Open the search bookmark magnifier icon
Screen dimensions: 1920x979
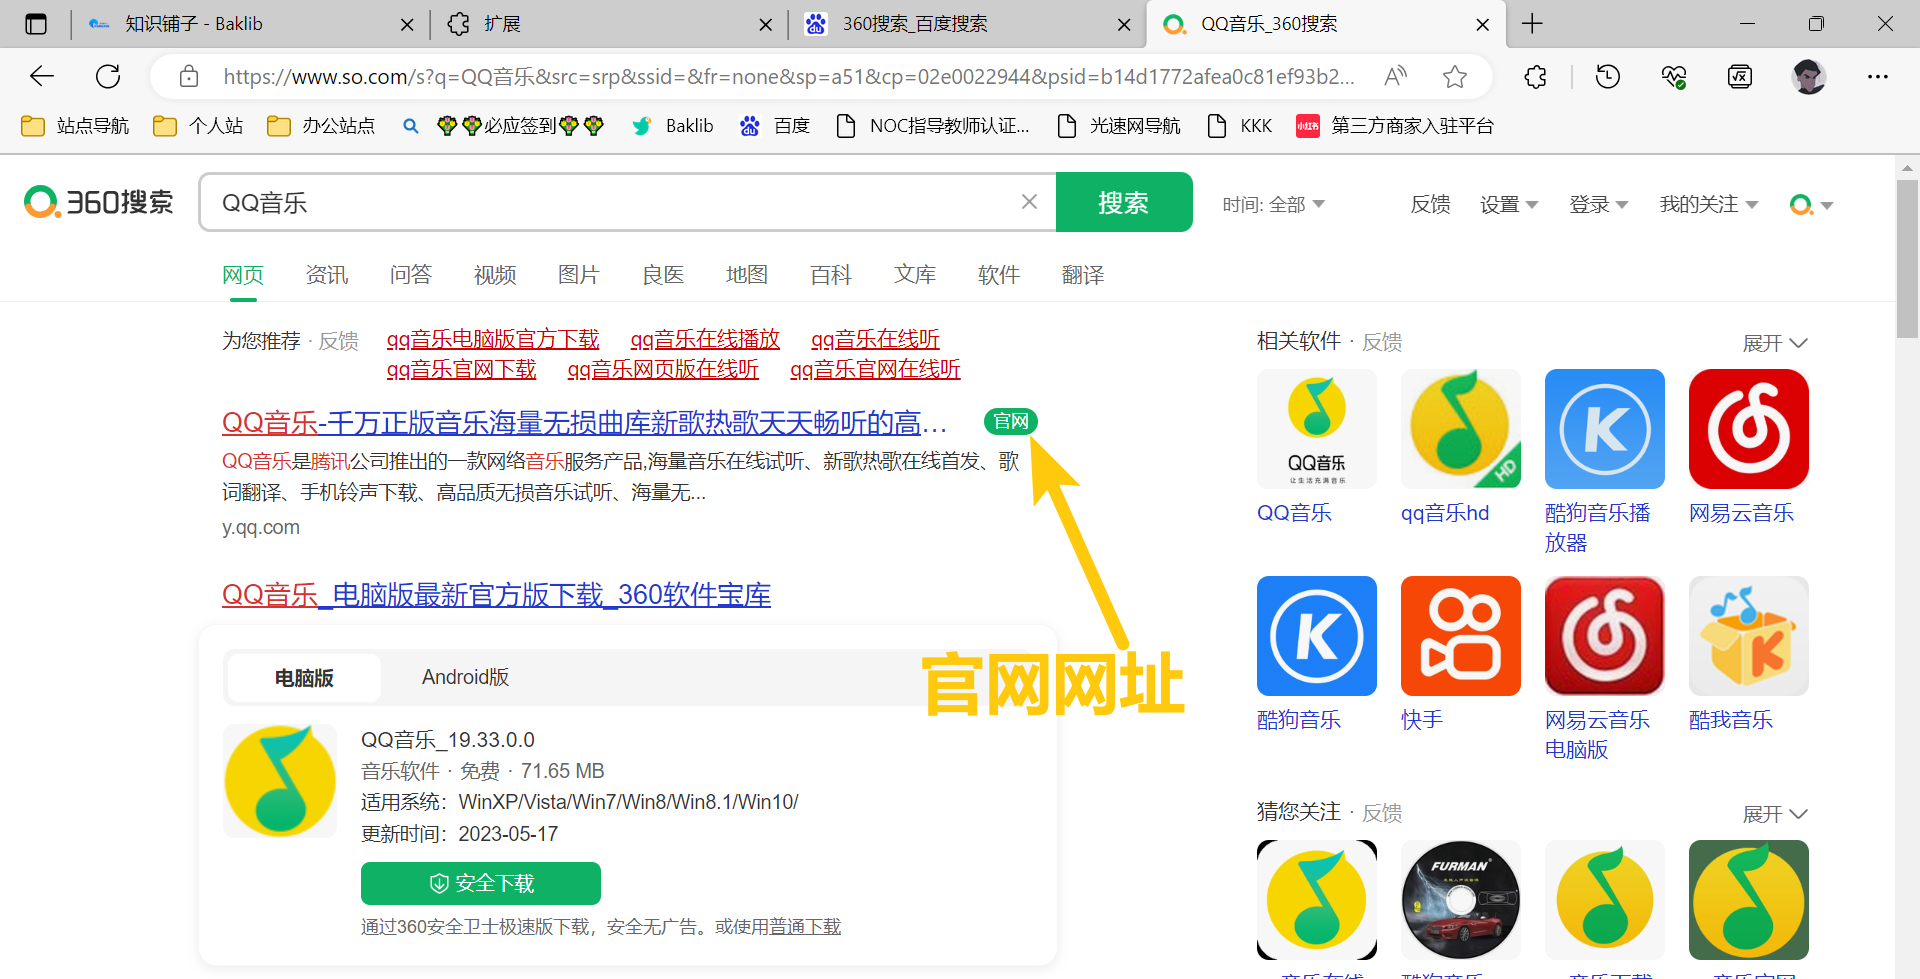pos(410,126)
